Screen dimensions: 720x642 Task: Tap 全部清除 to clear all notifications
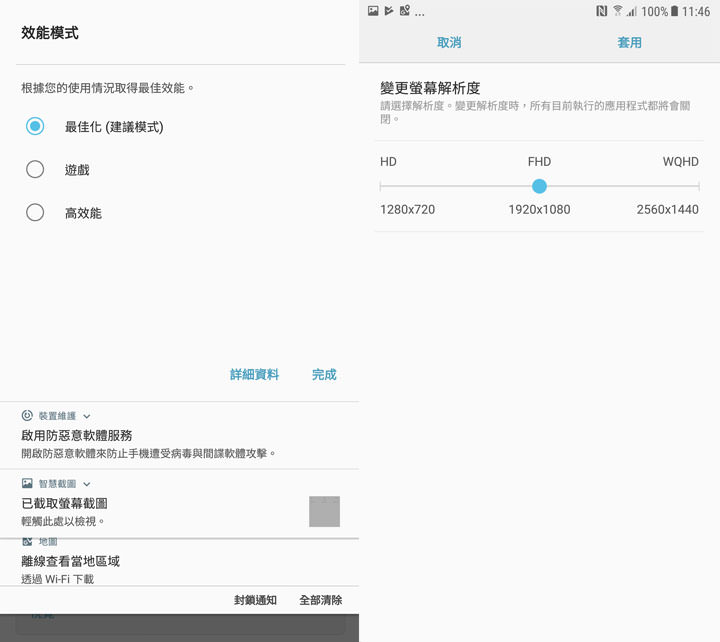pos(320,600)
